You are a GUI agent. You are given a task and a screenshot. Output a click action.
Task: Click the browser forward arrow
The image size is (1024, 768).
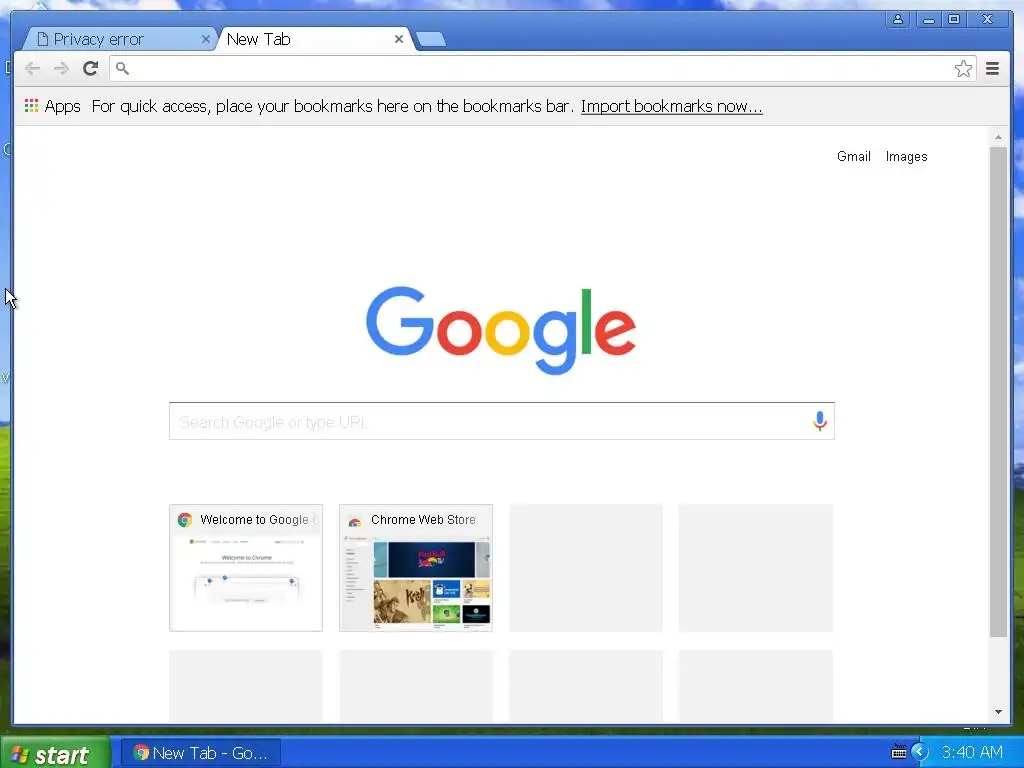point(61,68)
